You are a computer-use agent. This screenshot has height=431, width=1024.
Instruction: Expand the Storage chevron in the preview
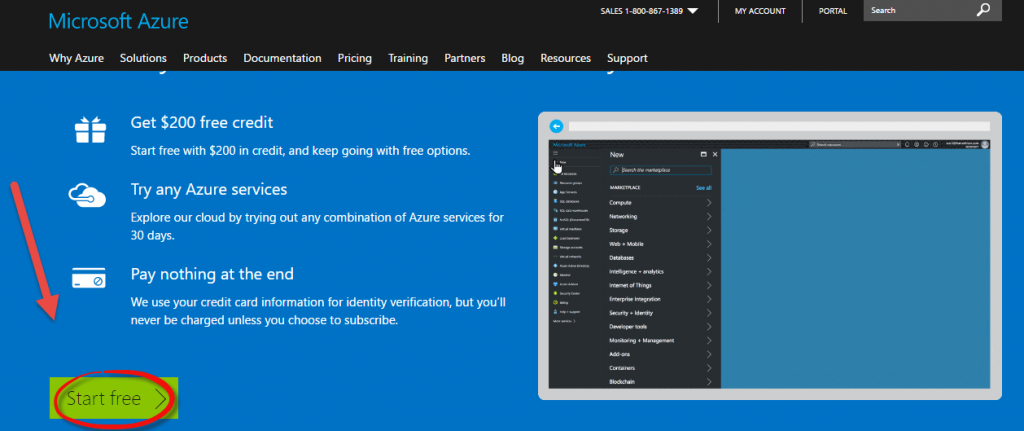coord(709,230)
